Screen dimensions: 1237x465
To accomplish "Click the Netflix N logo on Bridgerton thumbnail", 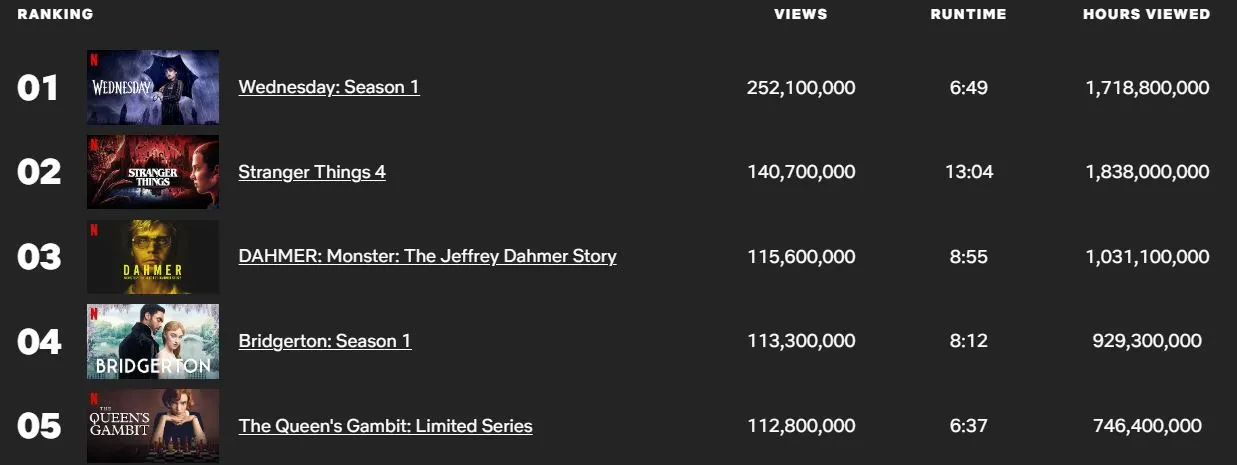I will click(x=94, y=314).
